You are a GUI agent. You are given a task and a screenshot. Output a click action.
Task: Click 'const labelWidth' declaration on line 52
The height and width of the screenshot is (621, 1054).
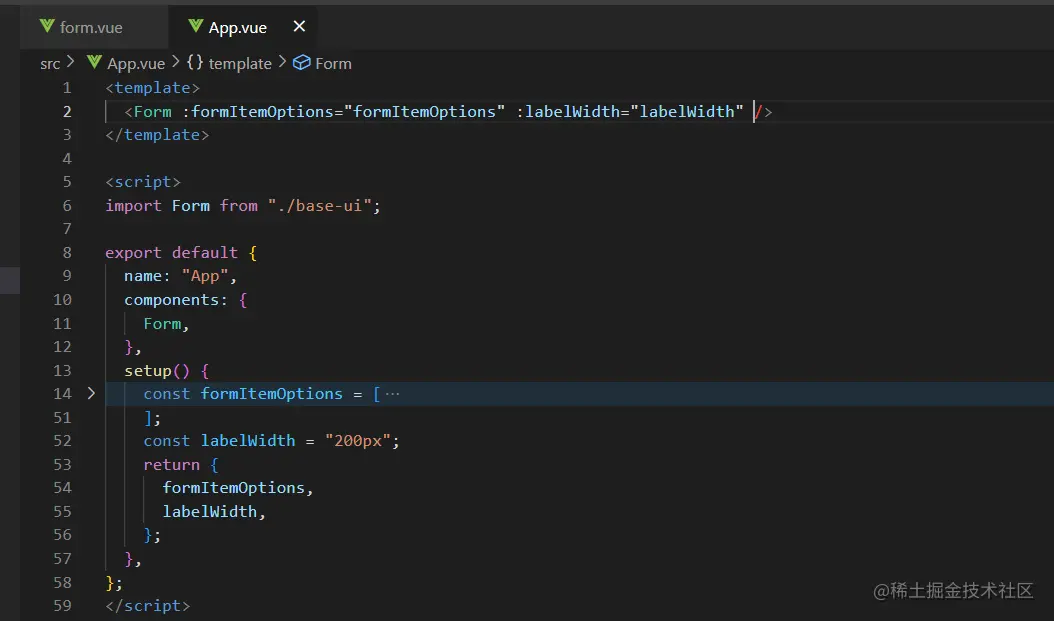coord(219,441)
